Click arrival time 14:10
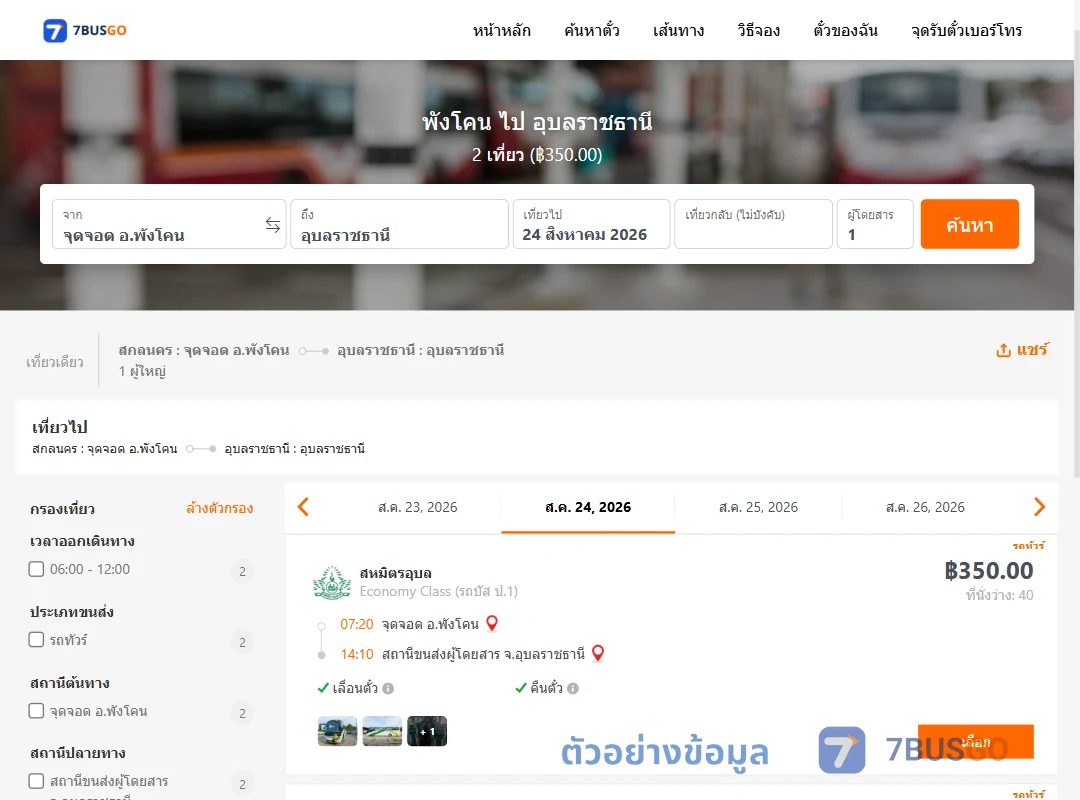The height and width of the screenshot is (800, 1080). (x=357, y=654)
